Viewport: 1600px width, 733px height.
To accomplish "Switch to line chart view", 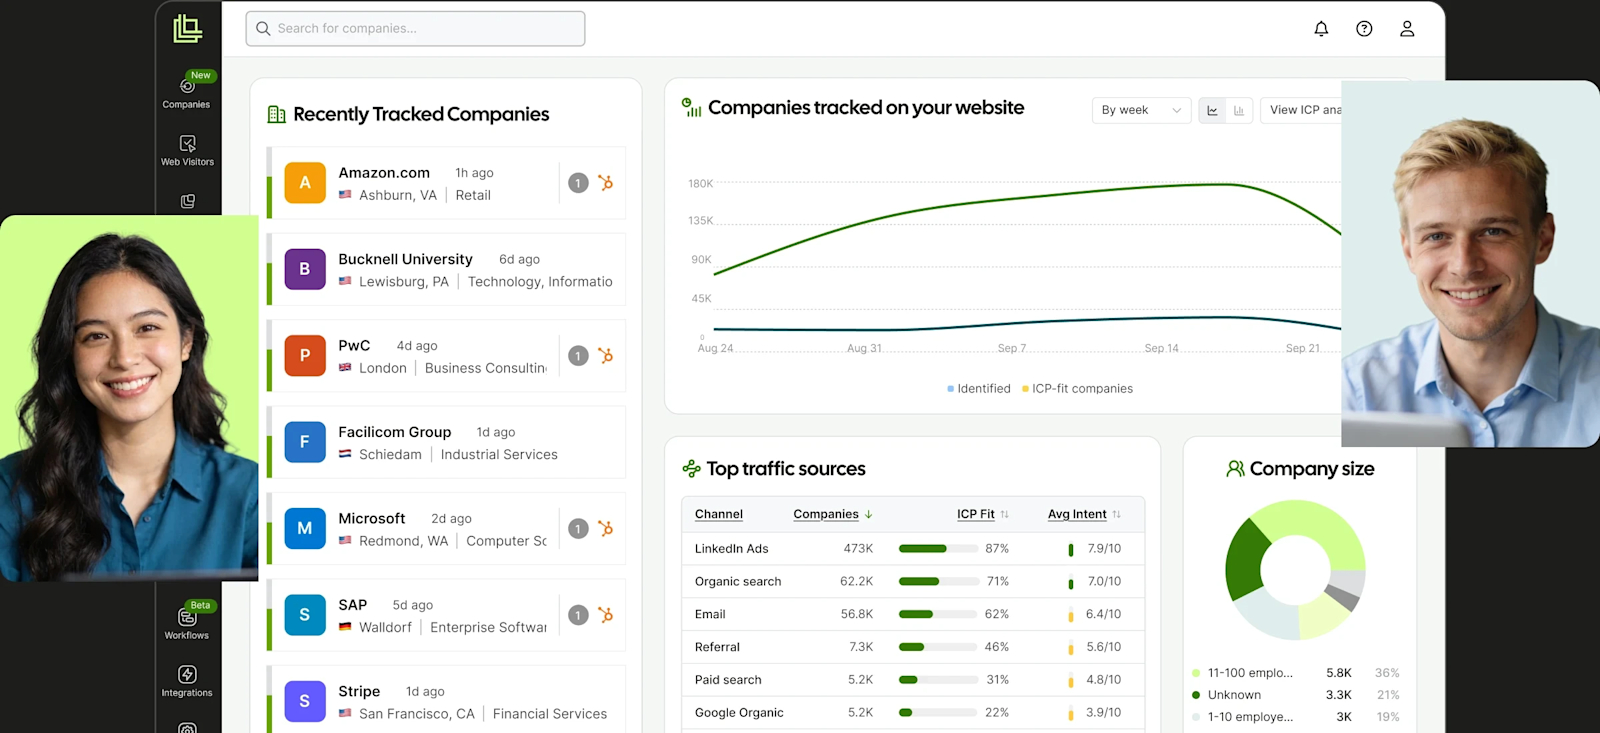I will (1212, 110).
